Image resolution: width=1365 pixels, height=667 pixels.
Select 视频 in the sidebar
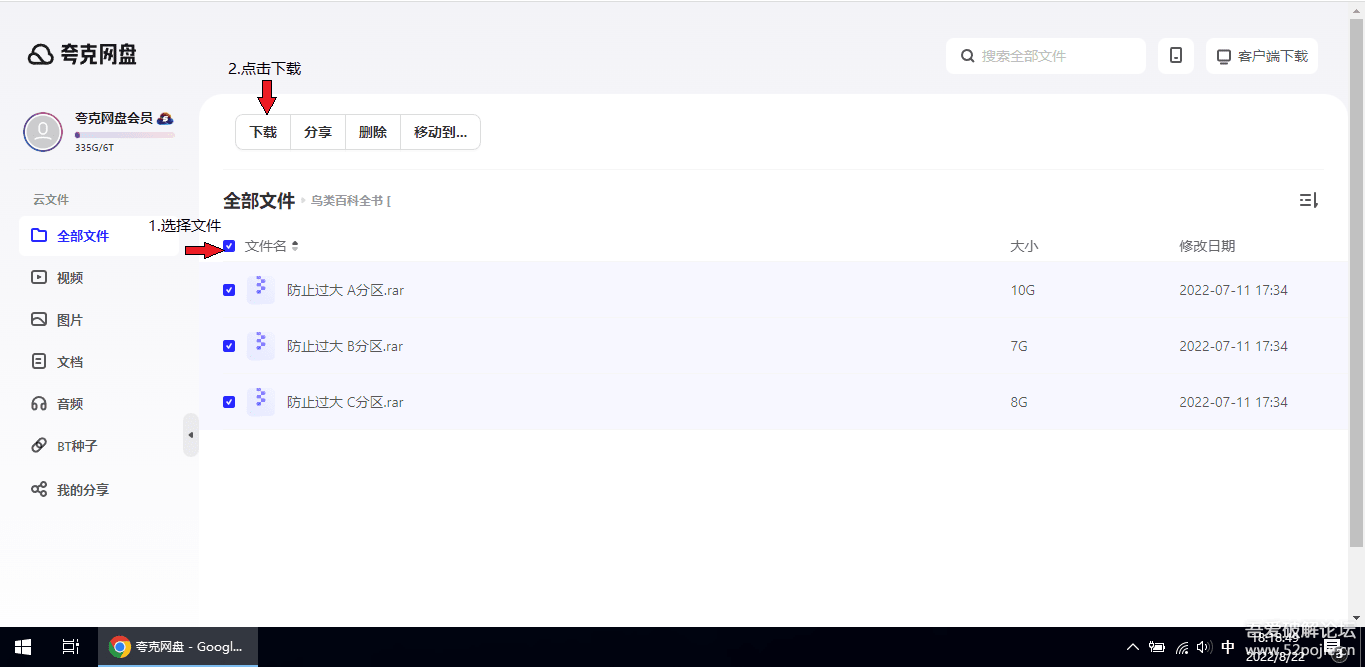click(x=69, y=278)
